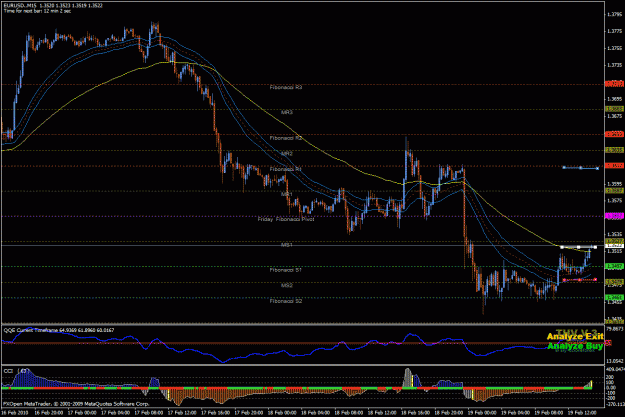Click the FXOpen MetaTrader copyright text
The height and width of the screenshot is (417, 625).
pyautogui.click(x=76, y=403)
